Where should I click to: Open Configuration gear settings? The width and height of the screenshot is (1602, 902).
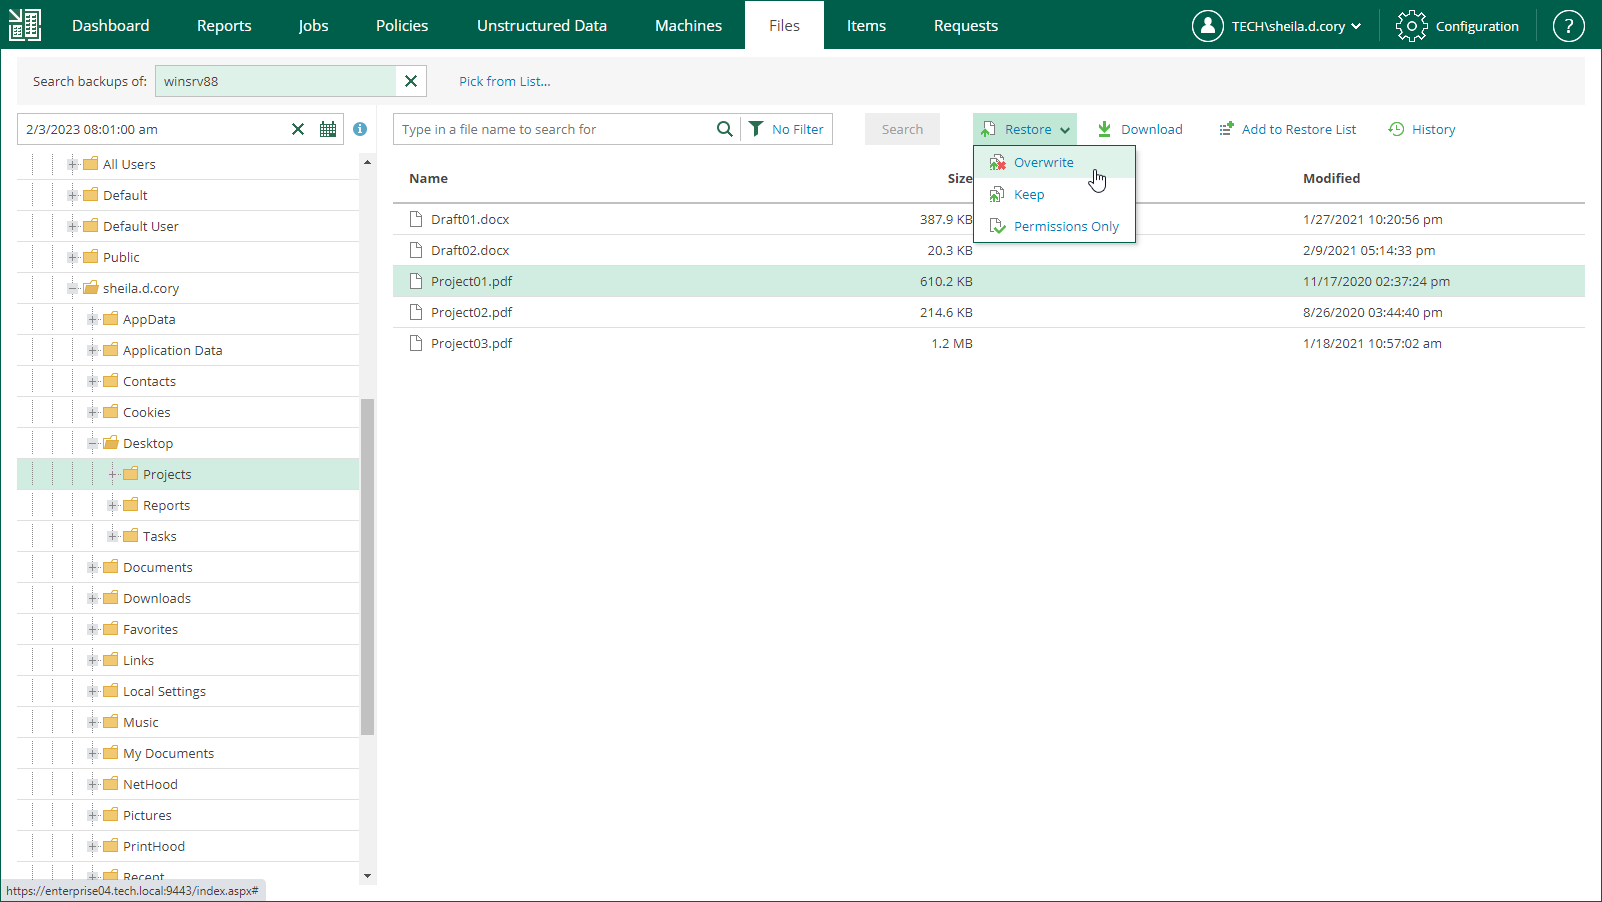click(x=1457, y=26)
